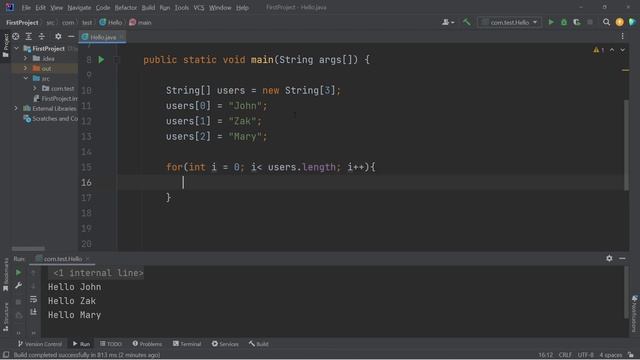Run the com.test.Hello configuration from the toolbar
Viewport: 640px width, 360px height.
(551, 22)
